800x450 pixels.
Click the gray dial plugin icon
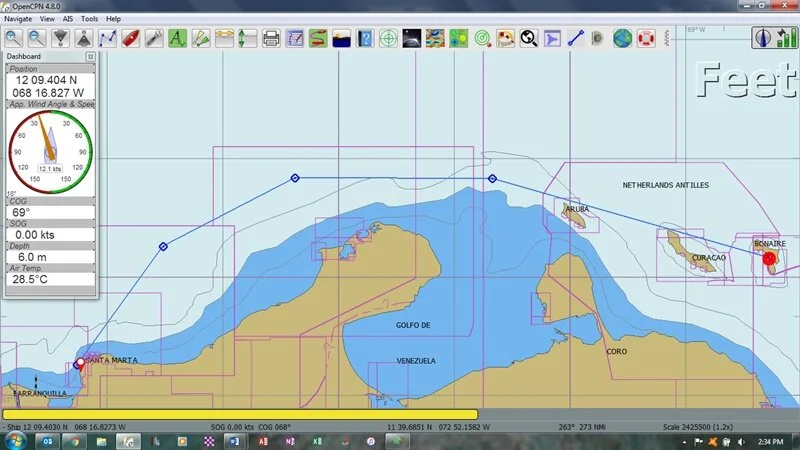598,38
